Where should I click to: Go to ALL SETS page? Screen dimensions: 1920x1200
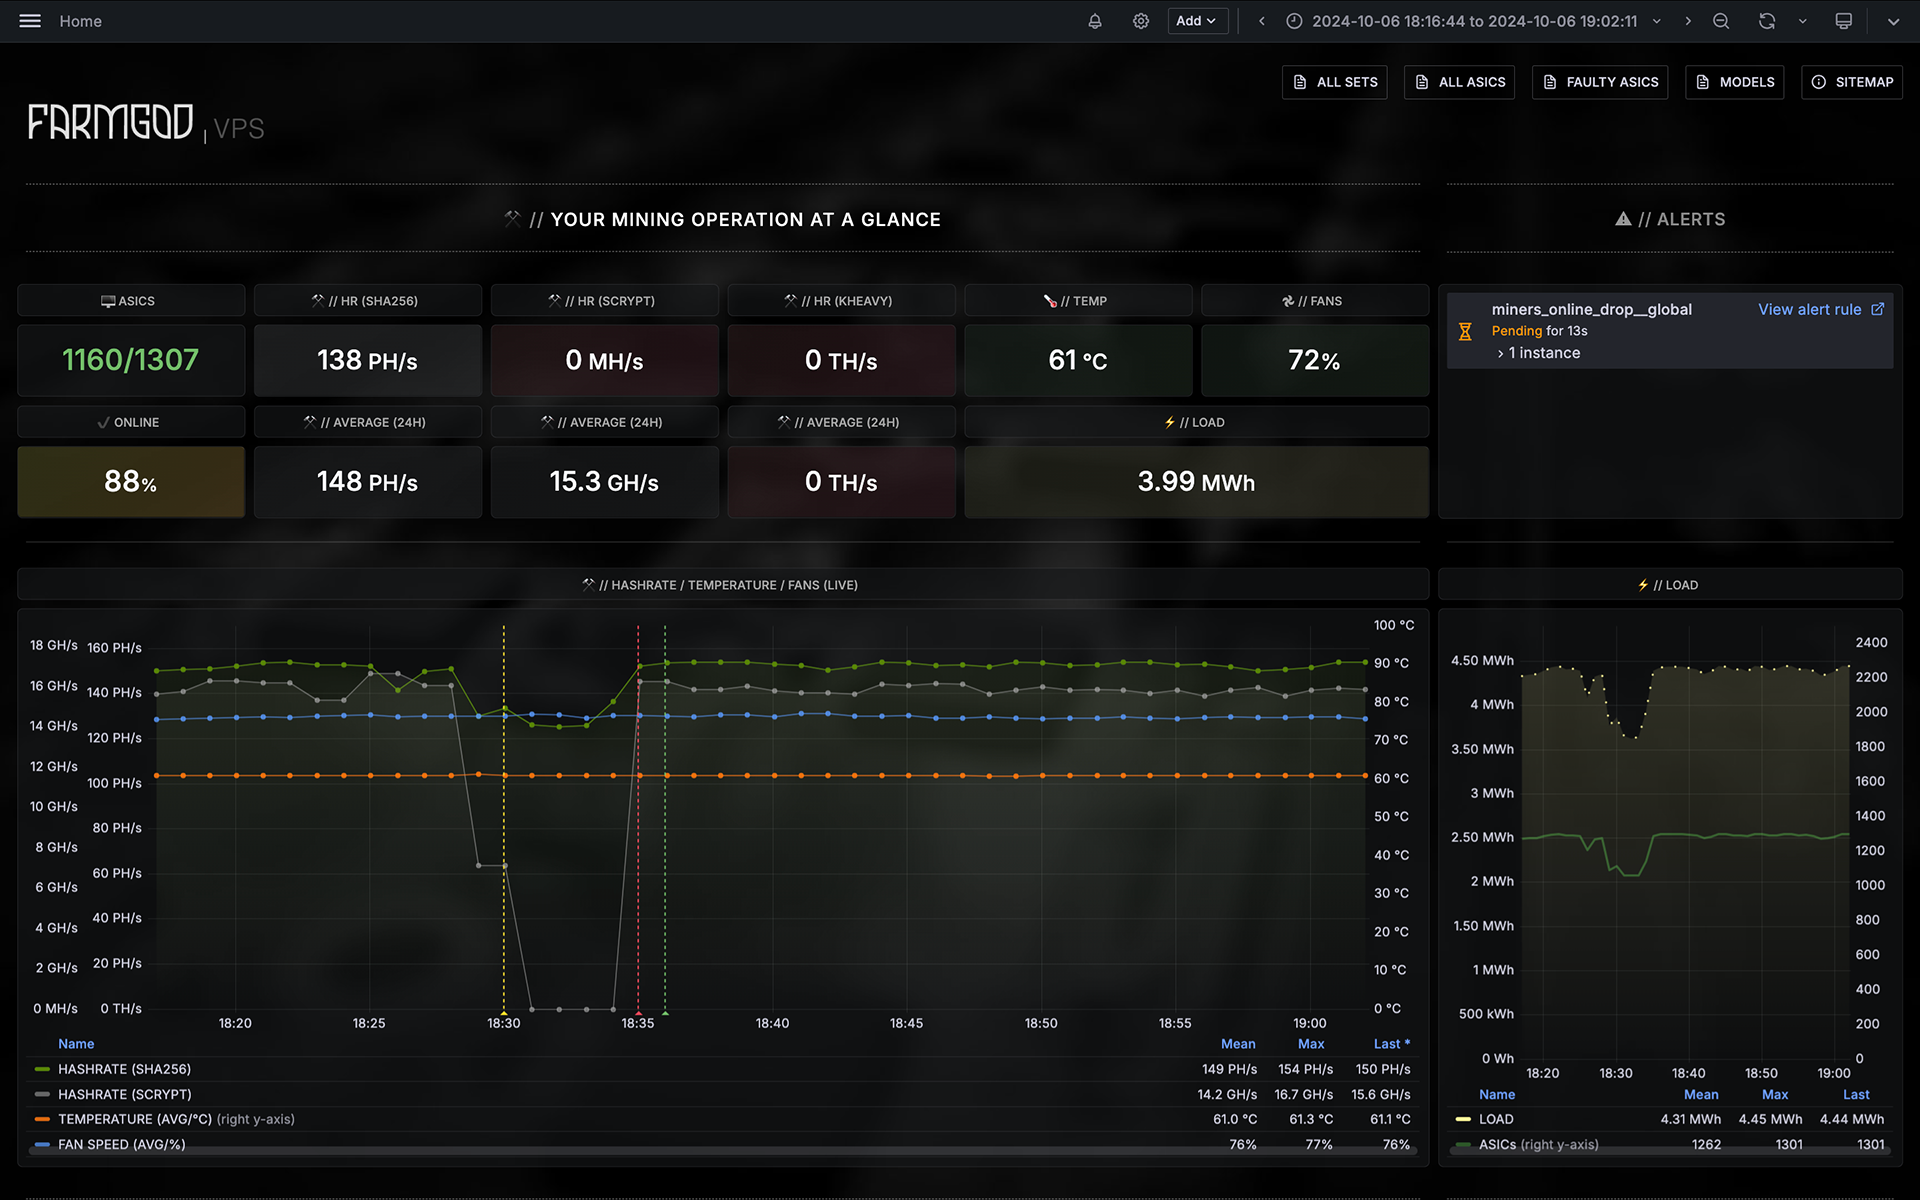click(1335, 82)
